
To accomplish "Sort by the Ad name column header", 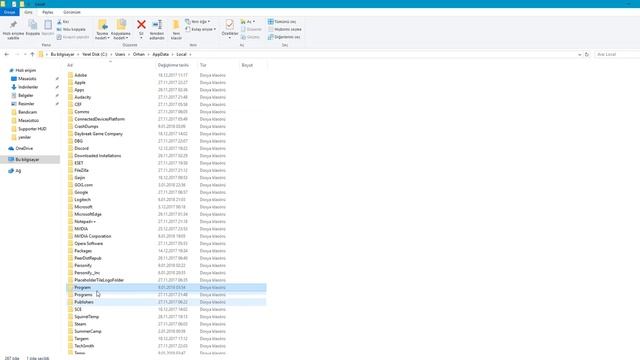I will (x=110, y=65).
